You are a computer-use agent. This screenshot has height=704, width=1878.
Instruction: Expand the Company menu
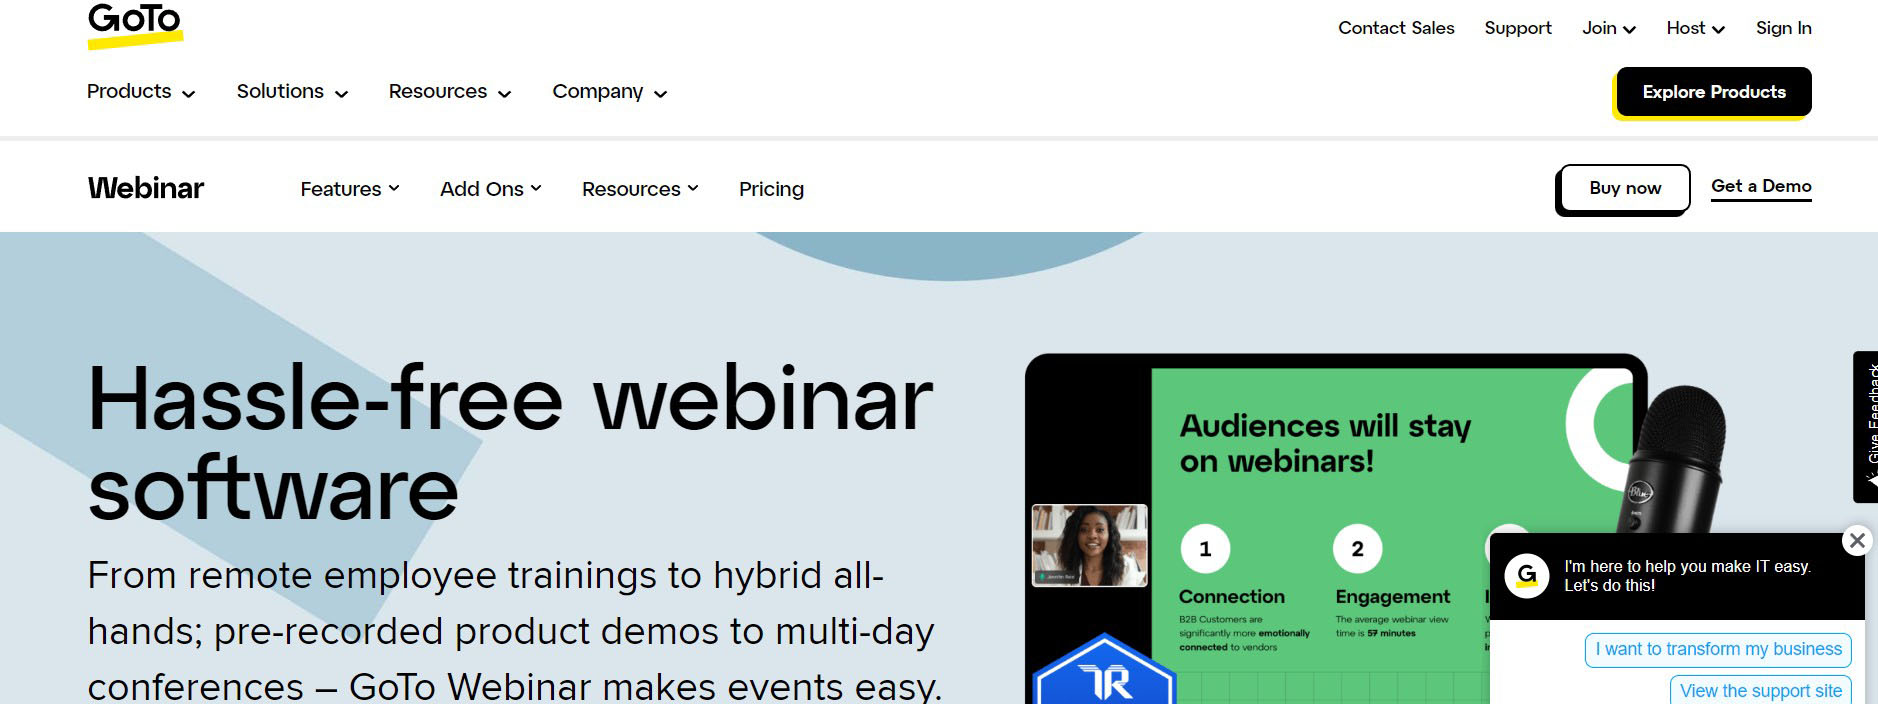[x=609, y=91]
